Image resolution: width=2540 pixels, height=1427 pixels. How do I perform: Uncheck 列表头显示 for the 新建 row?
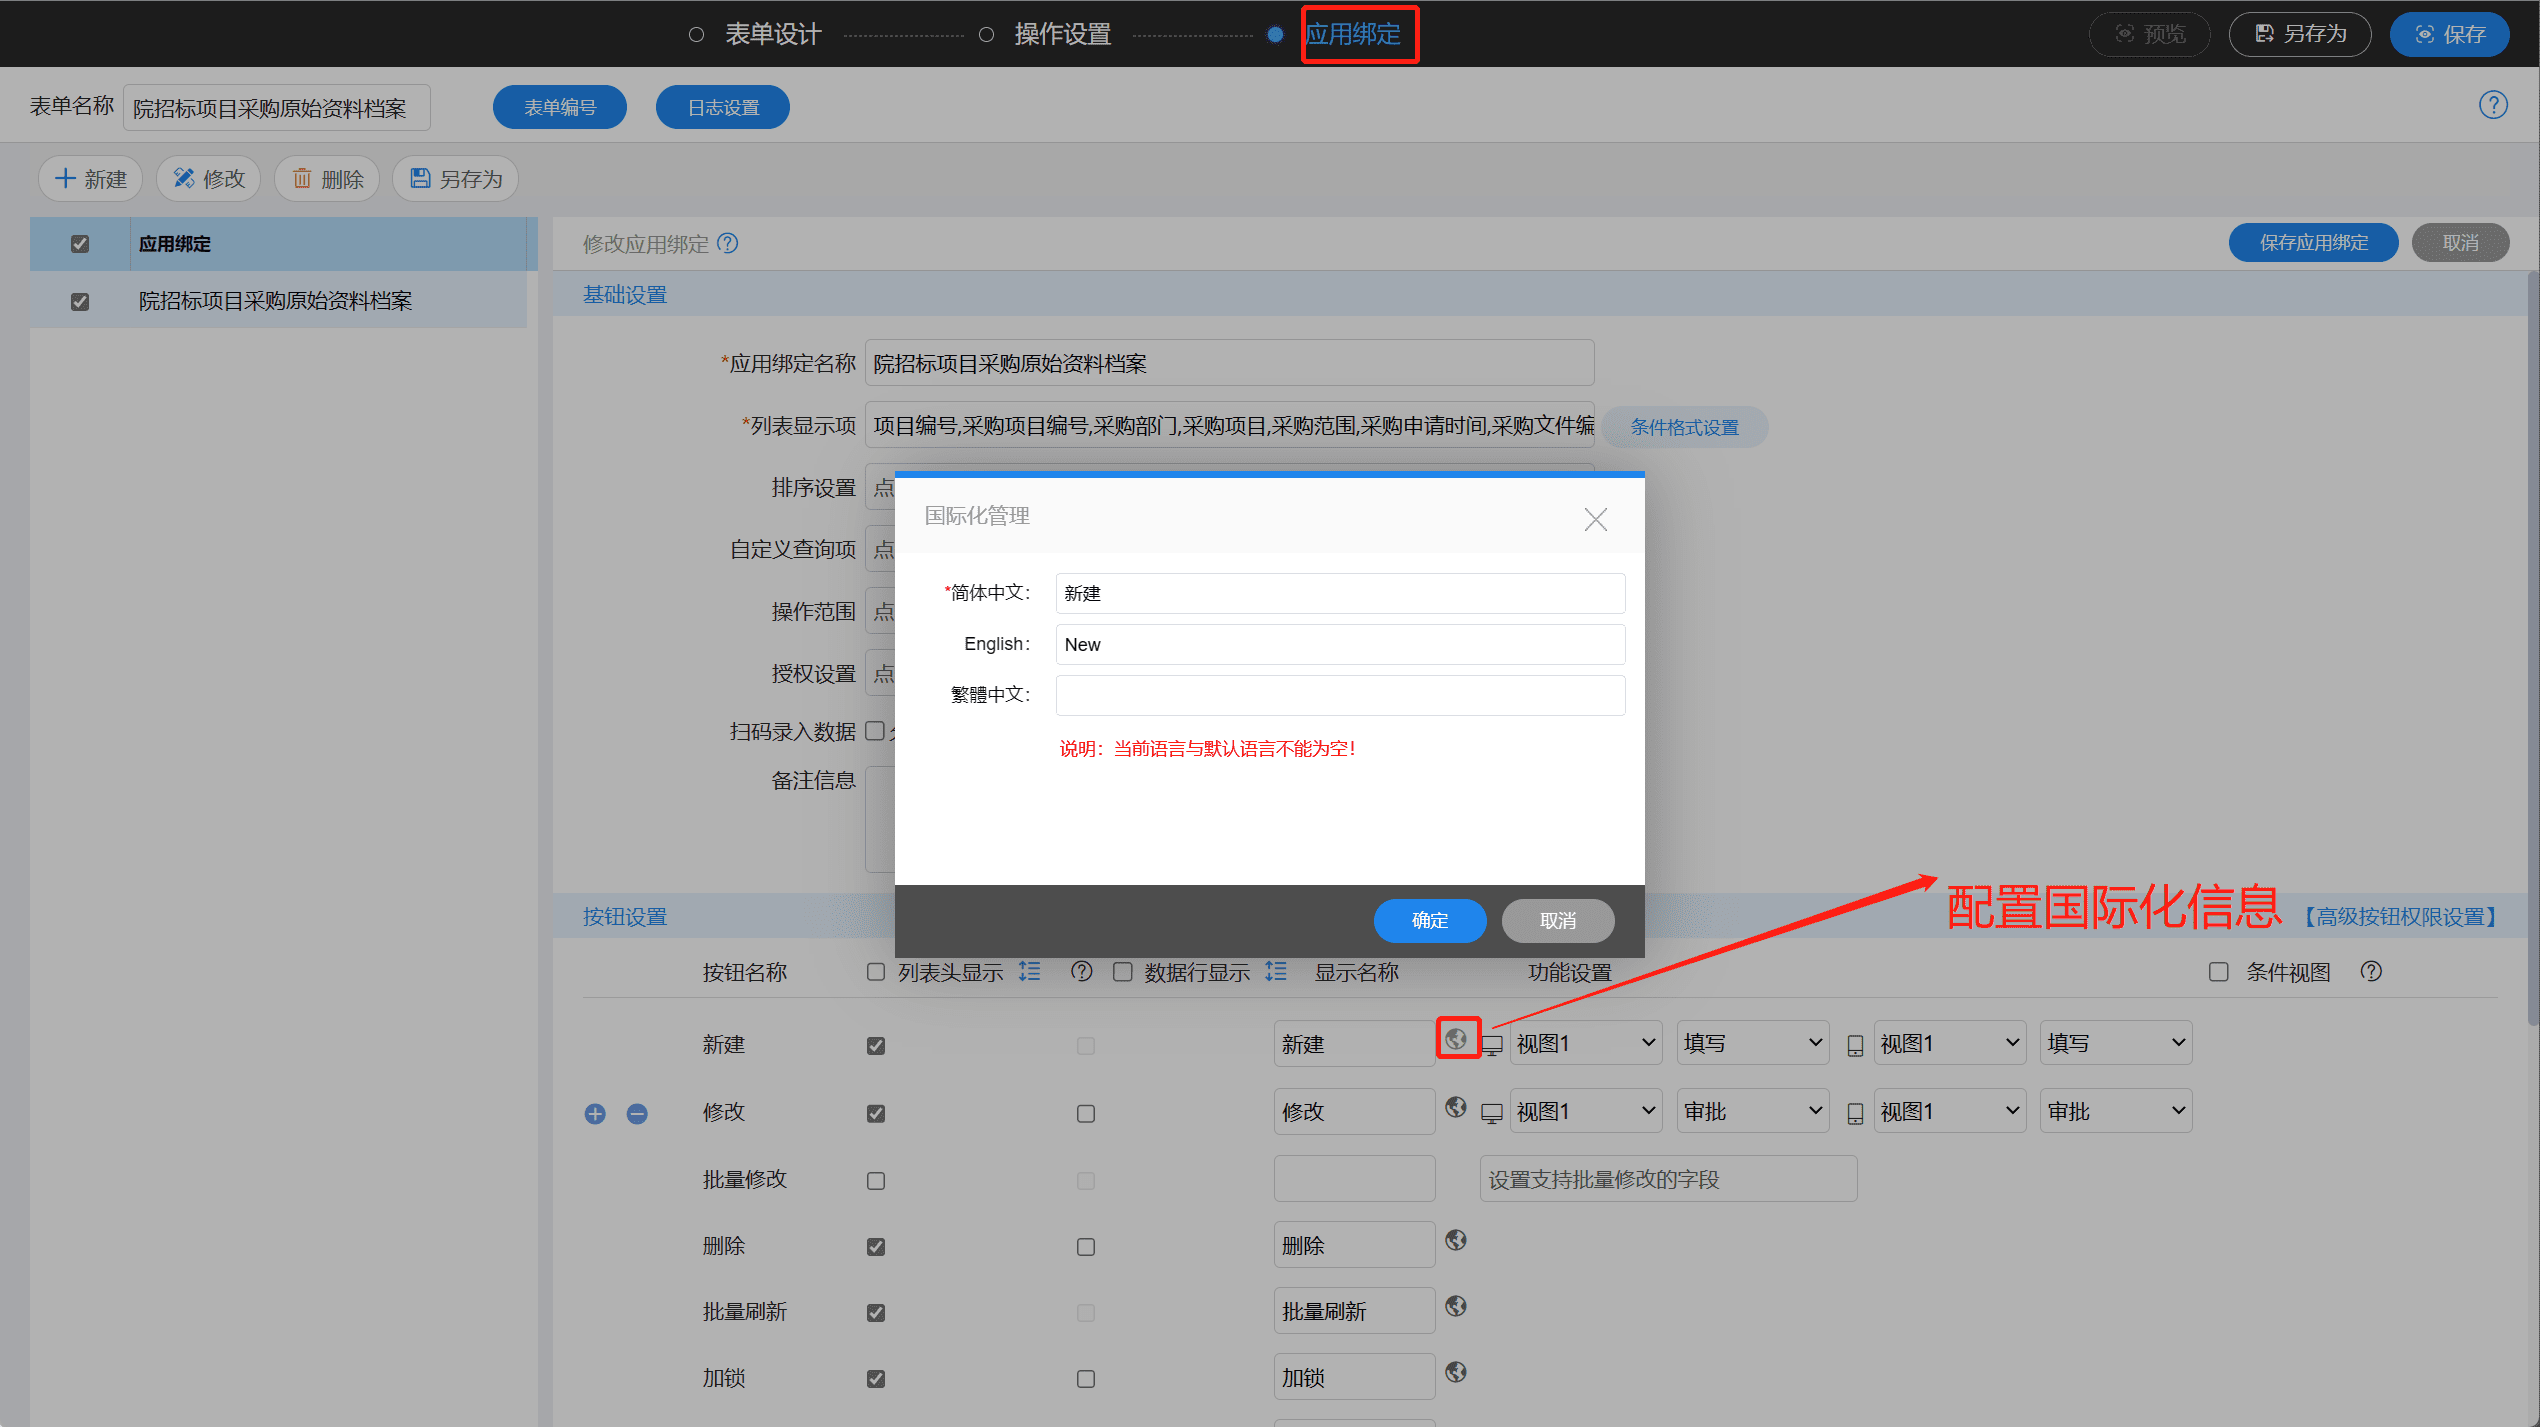[876, 1046]
